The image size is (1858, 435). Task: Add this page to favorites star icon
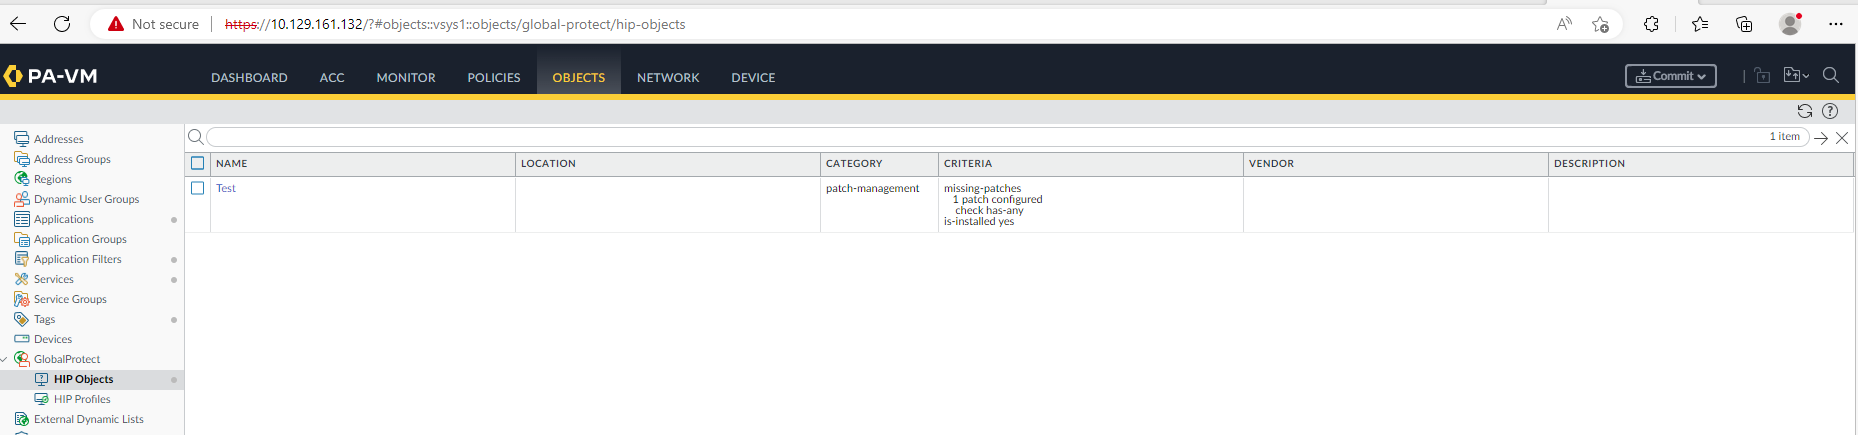coord(1601,24)
